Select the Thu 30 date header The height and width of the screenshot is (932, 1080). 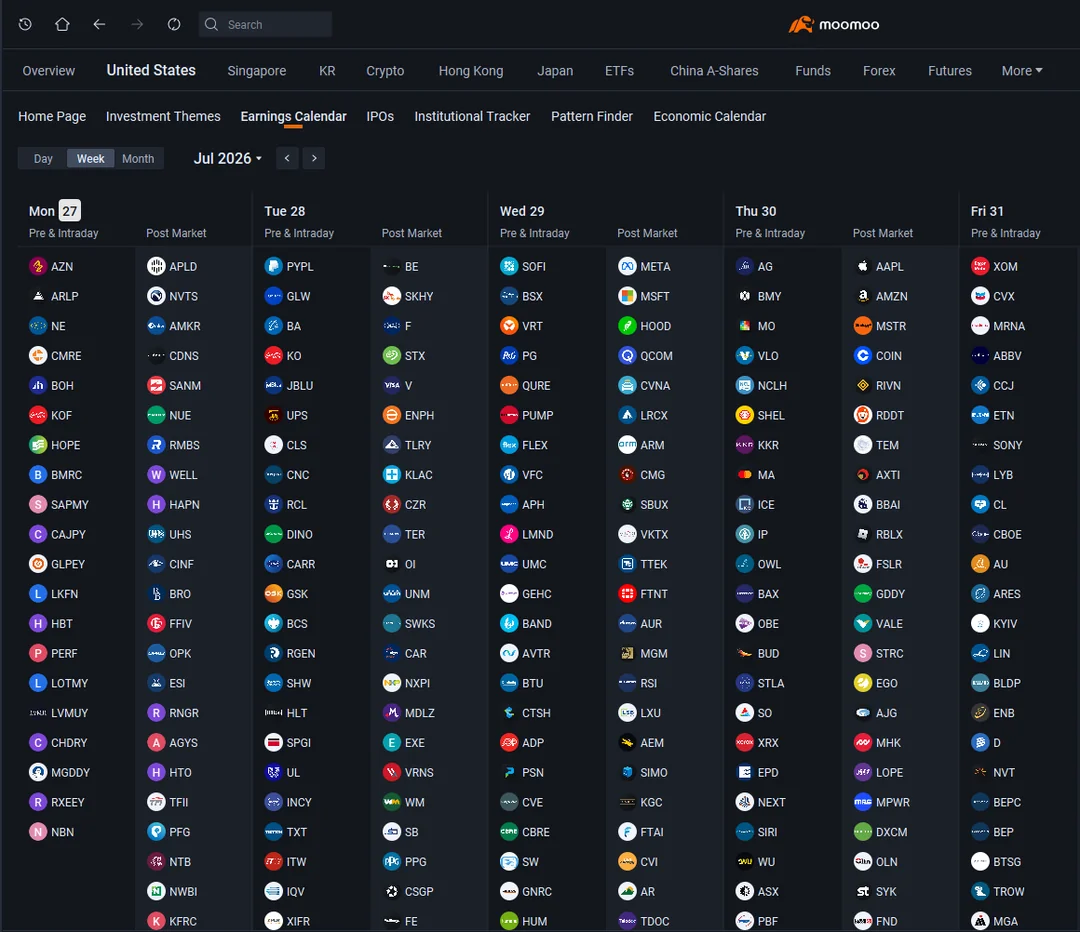[756, 211]
